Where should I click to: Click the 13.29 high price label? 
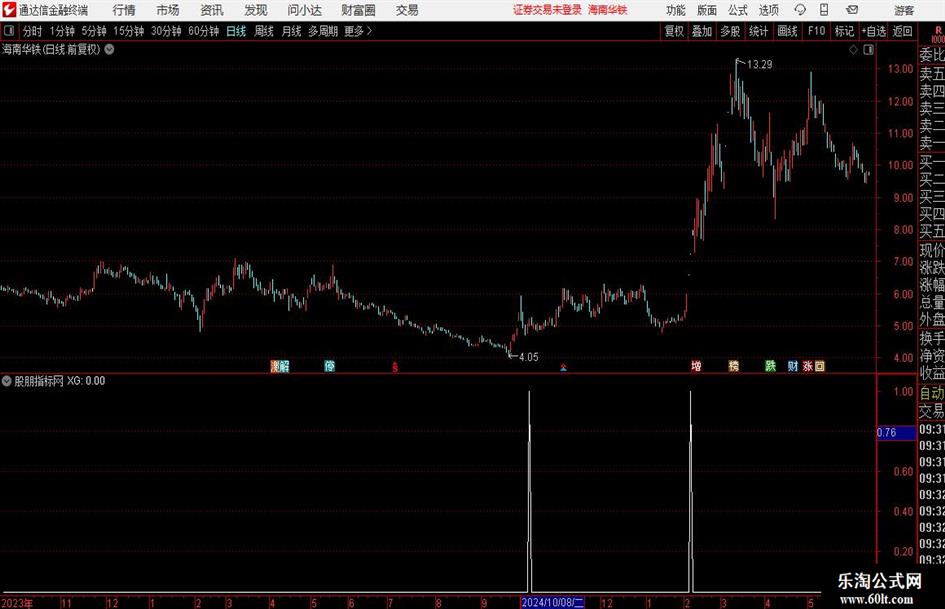coord(759,64)
